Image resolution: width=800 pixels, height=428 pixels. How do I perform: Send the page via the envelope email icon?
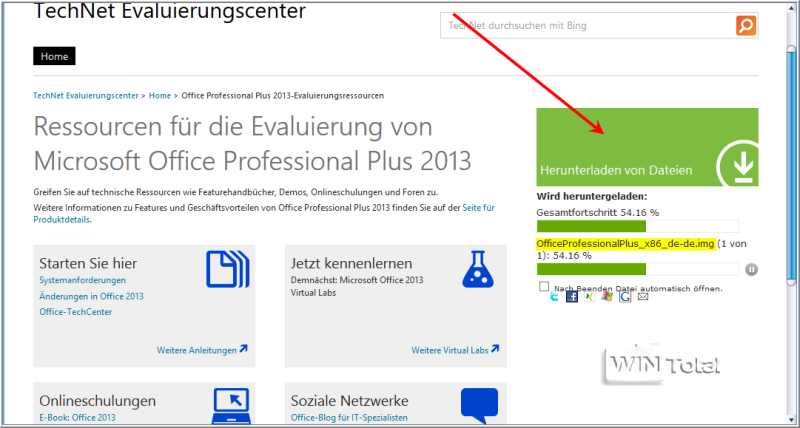[643, 296]
